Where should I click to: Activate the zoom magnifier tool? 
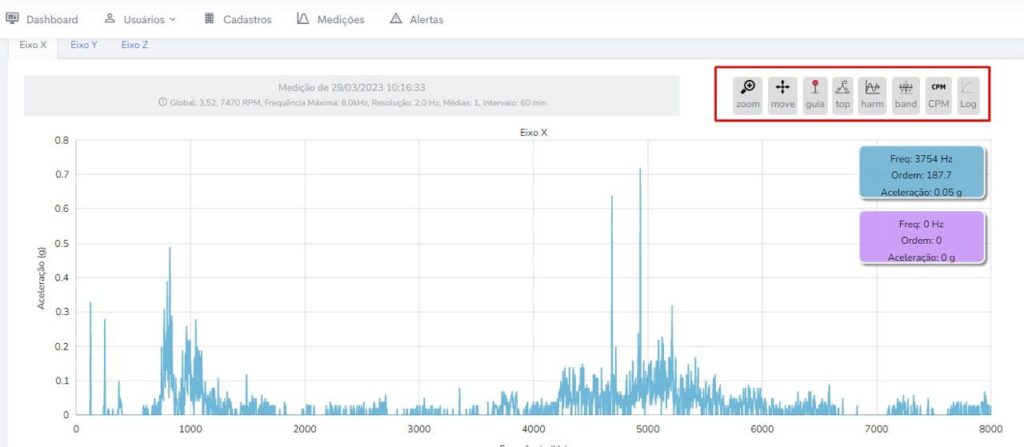pos(748,94)
